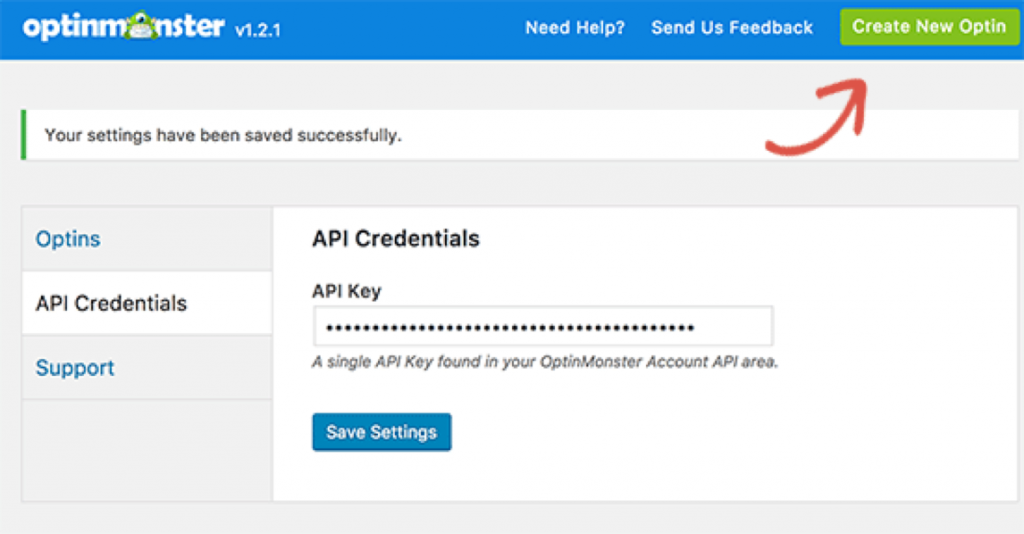Open the Need Help? link
The height and width of the screenshot is (534, 1024).
click(x=575, y=27)
